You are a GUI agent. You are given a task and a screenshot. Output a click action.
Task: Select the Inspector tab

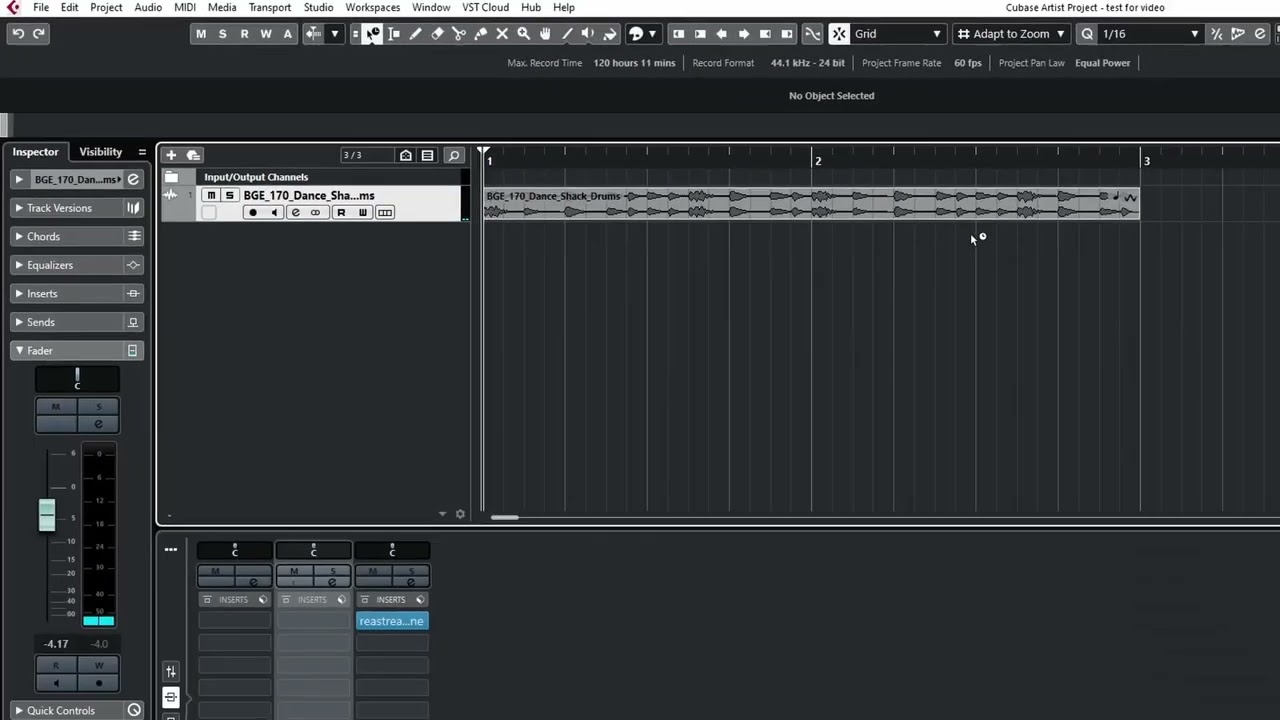click(35, 152)
